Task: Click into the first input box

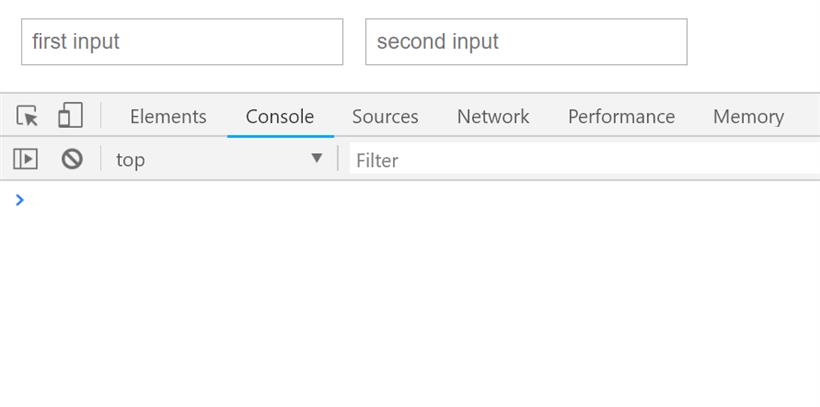Action: pos(182,42)
